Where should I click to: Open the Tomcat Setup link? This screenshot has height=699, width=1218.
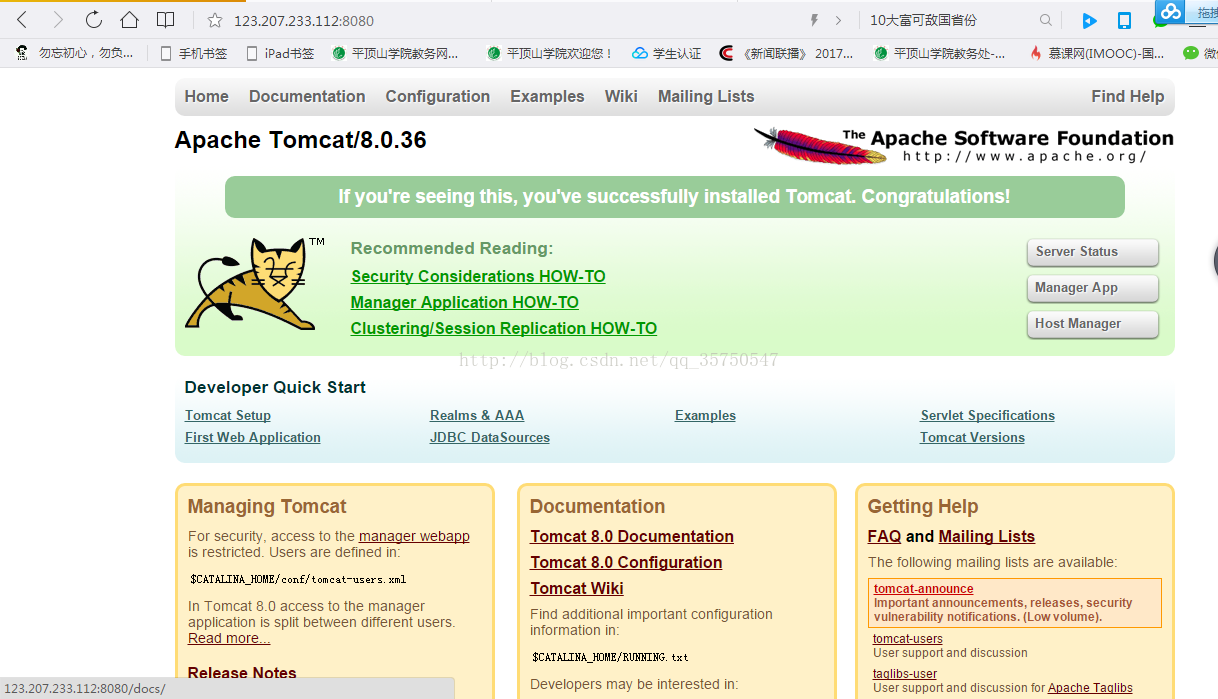(x=228, y=415)
